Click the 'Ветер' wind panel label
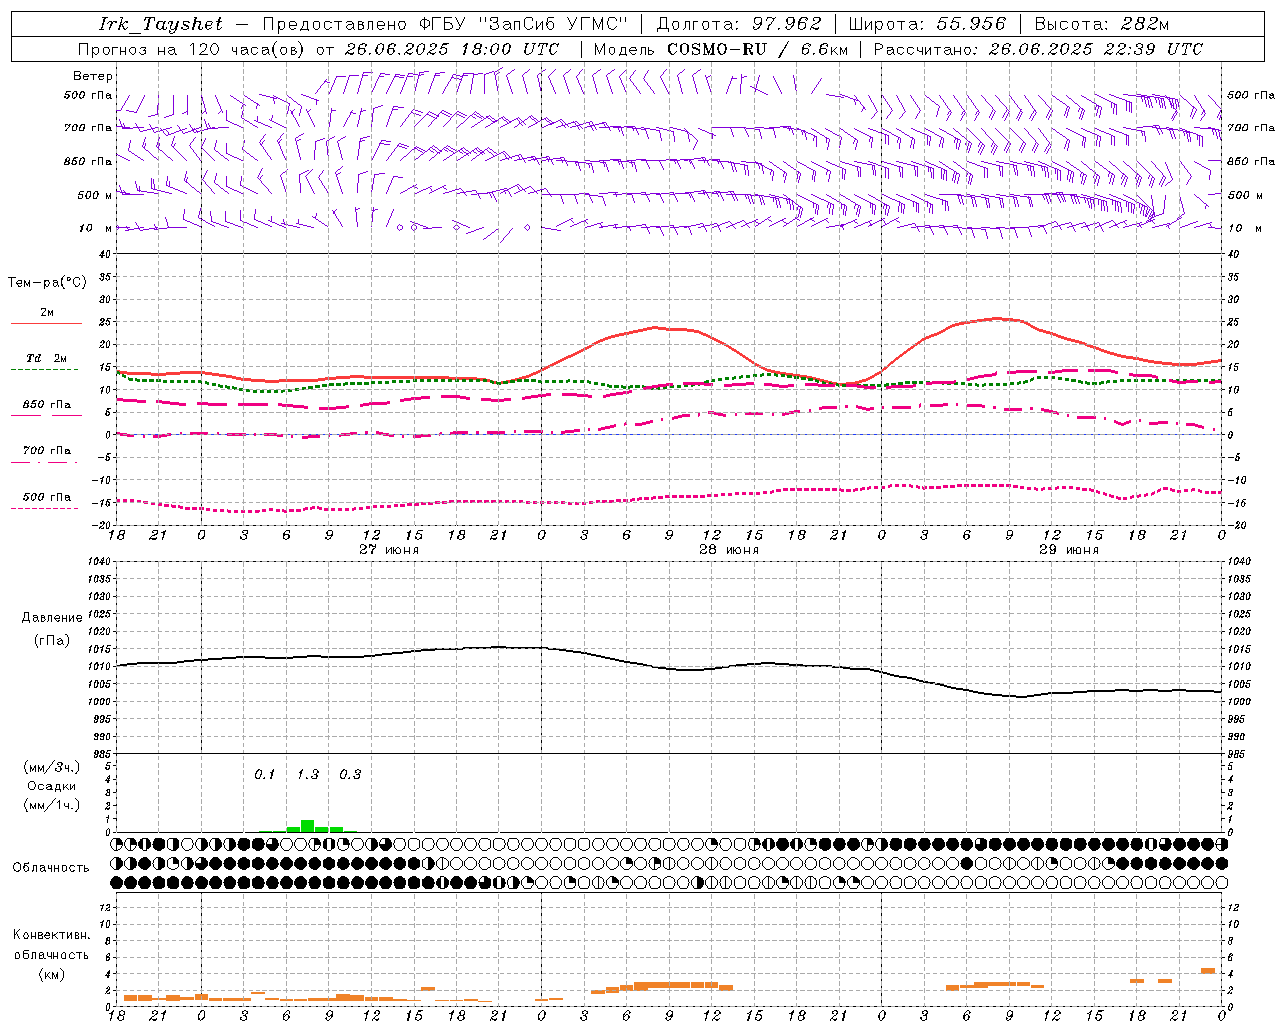The width and height of the screenshot is (1280, 1024). click(x=93, y=76)
